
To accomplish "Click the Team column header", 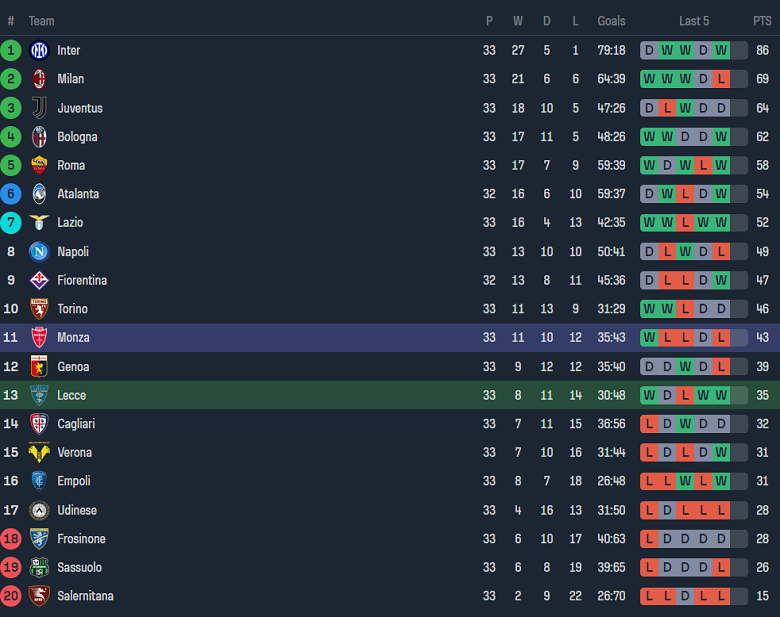I will 42,21.
